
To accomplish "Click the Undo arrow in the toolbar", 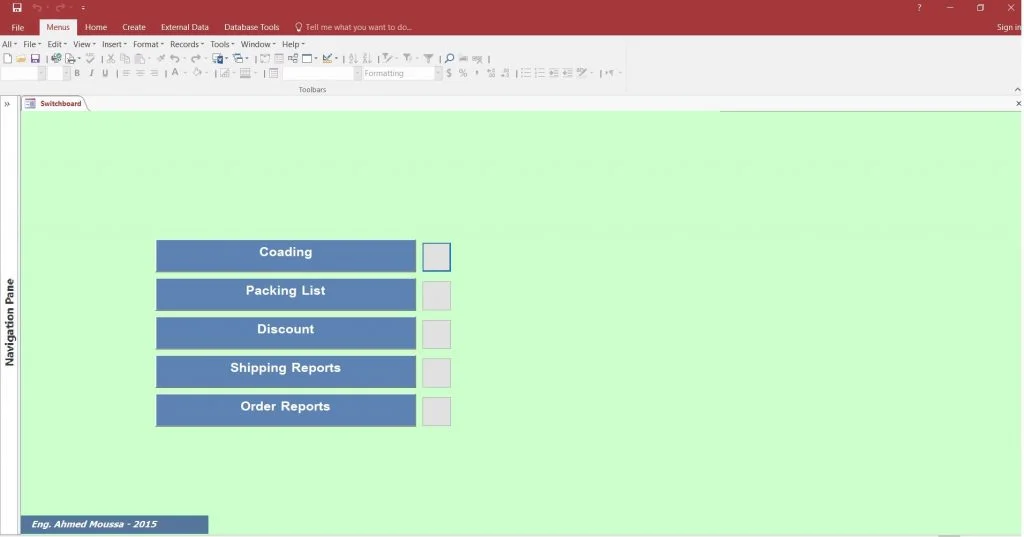I will point(174,59).
